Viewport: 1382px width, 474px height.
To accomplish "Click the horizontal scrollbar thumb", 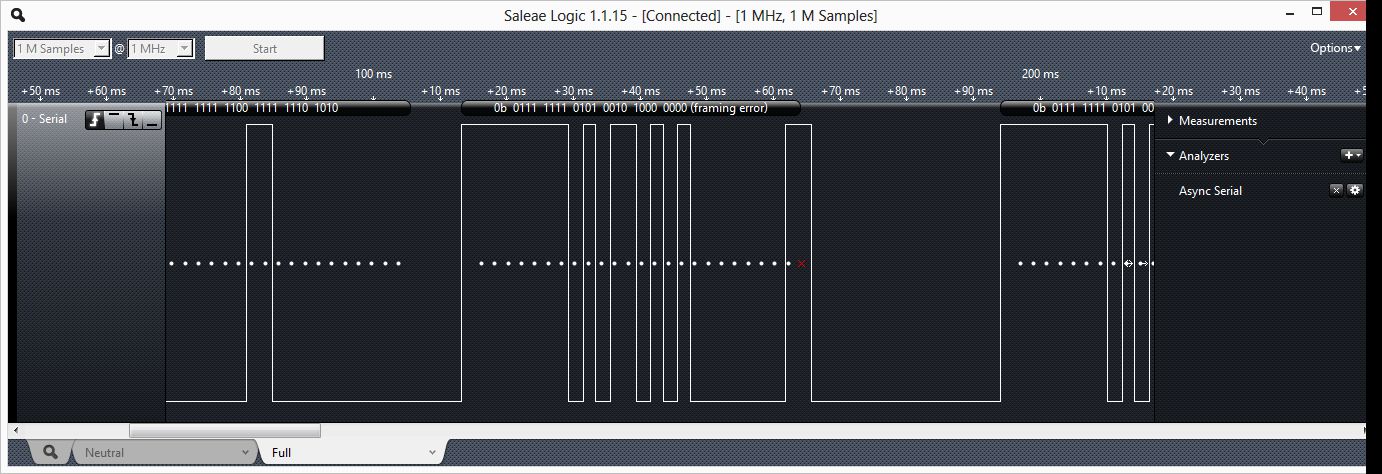I will click(225, 430).
